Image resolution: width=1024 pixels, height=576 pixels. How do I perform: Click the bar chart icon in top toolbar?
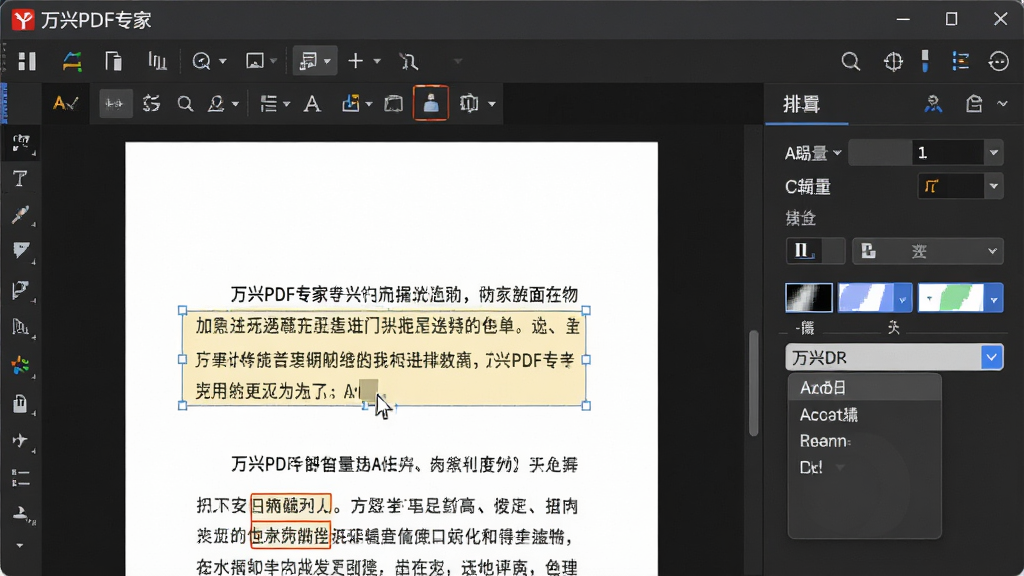pyautogui.click(x=157, y=61)
